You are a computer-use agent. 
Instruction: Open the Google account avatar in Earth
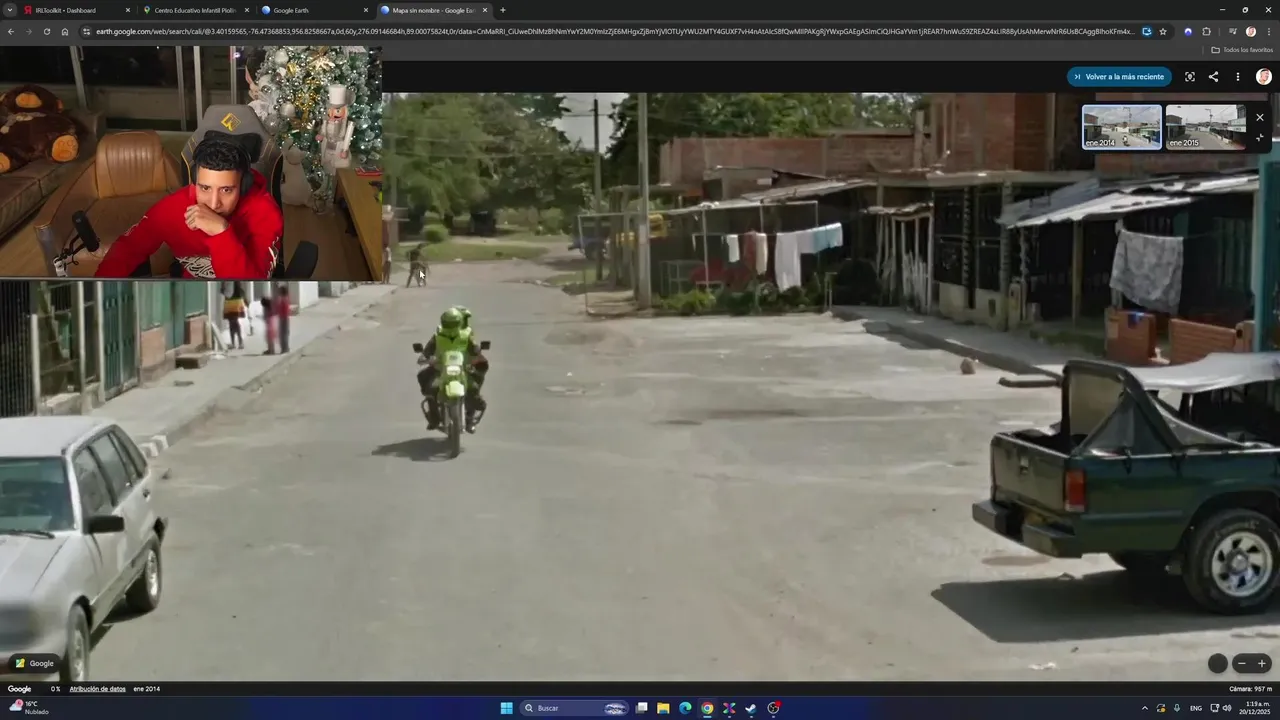pos(1264,77)
